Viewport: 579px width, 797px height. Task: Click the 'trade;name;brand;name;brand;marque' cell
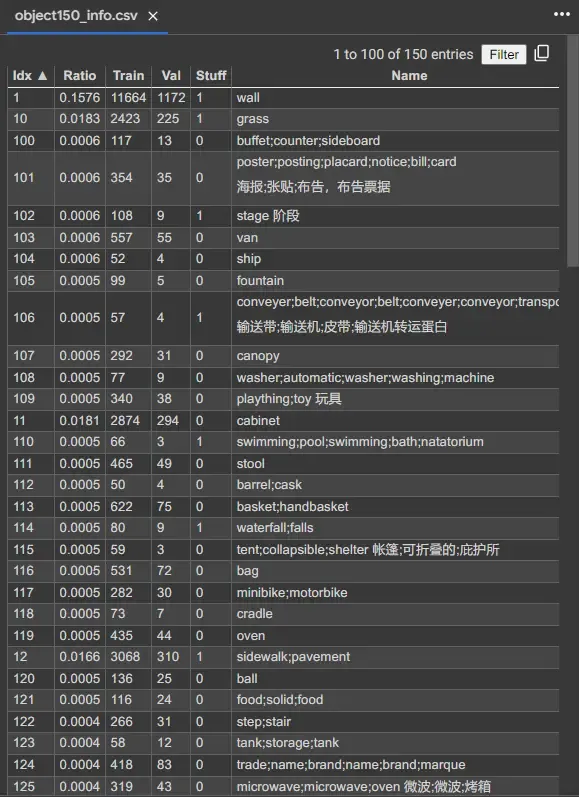point(395,764)
